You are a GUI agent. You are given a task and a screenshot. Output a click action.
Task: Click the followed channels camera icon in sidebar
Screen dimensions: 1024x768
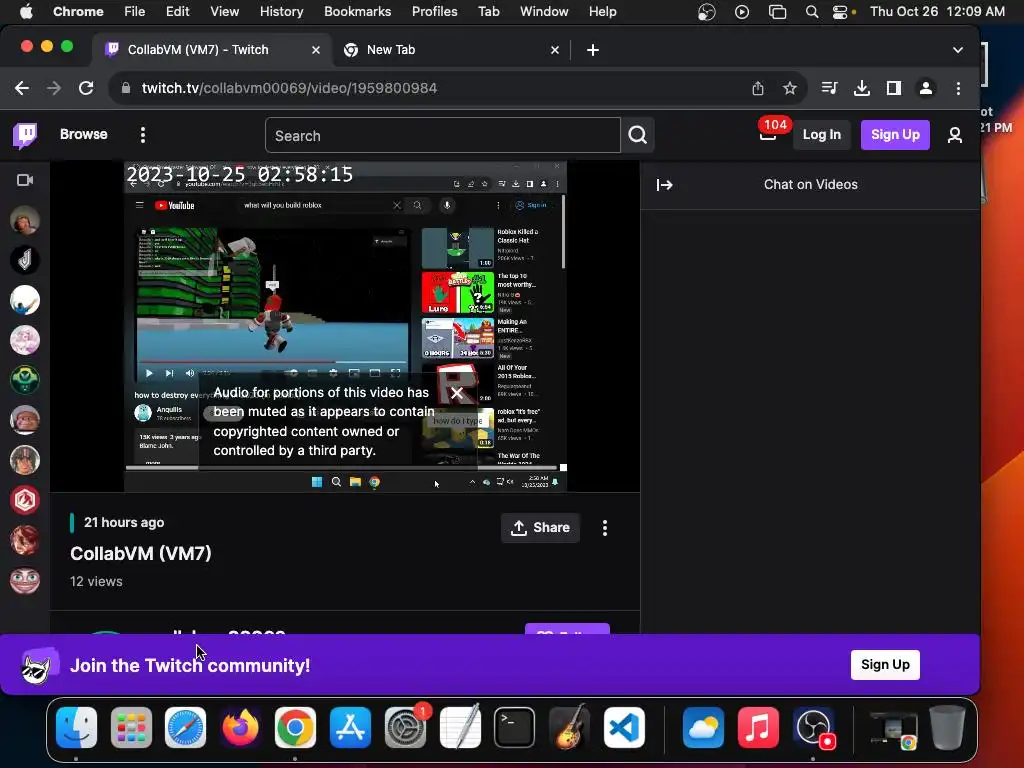point(25,180)
